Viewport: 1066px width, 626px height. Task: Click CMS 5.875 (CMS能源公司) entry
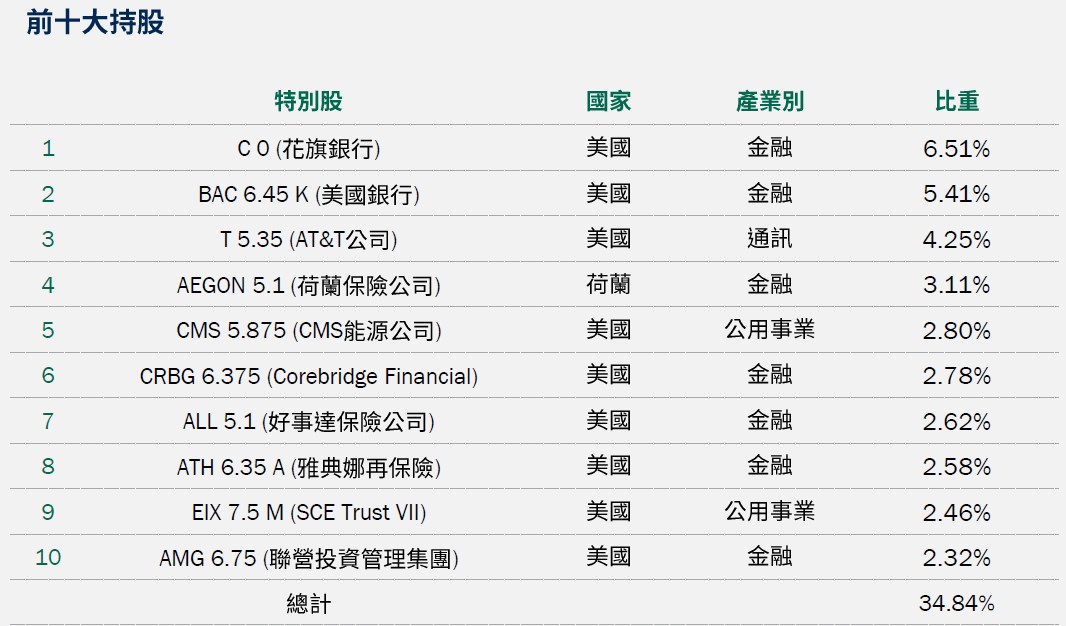[308, 331]
